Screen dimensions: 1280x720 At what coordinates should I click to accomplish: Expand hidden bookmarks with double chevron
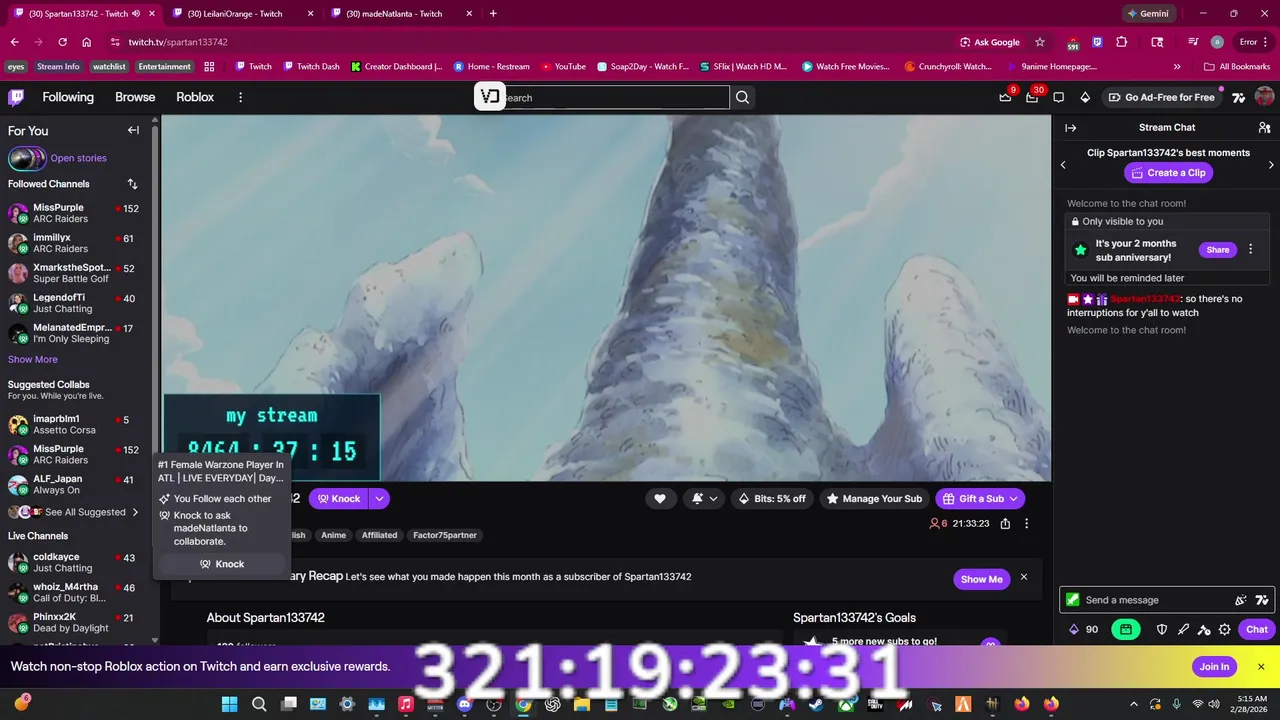[x=1177, y=67]
